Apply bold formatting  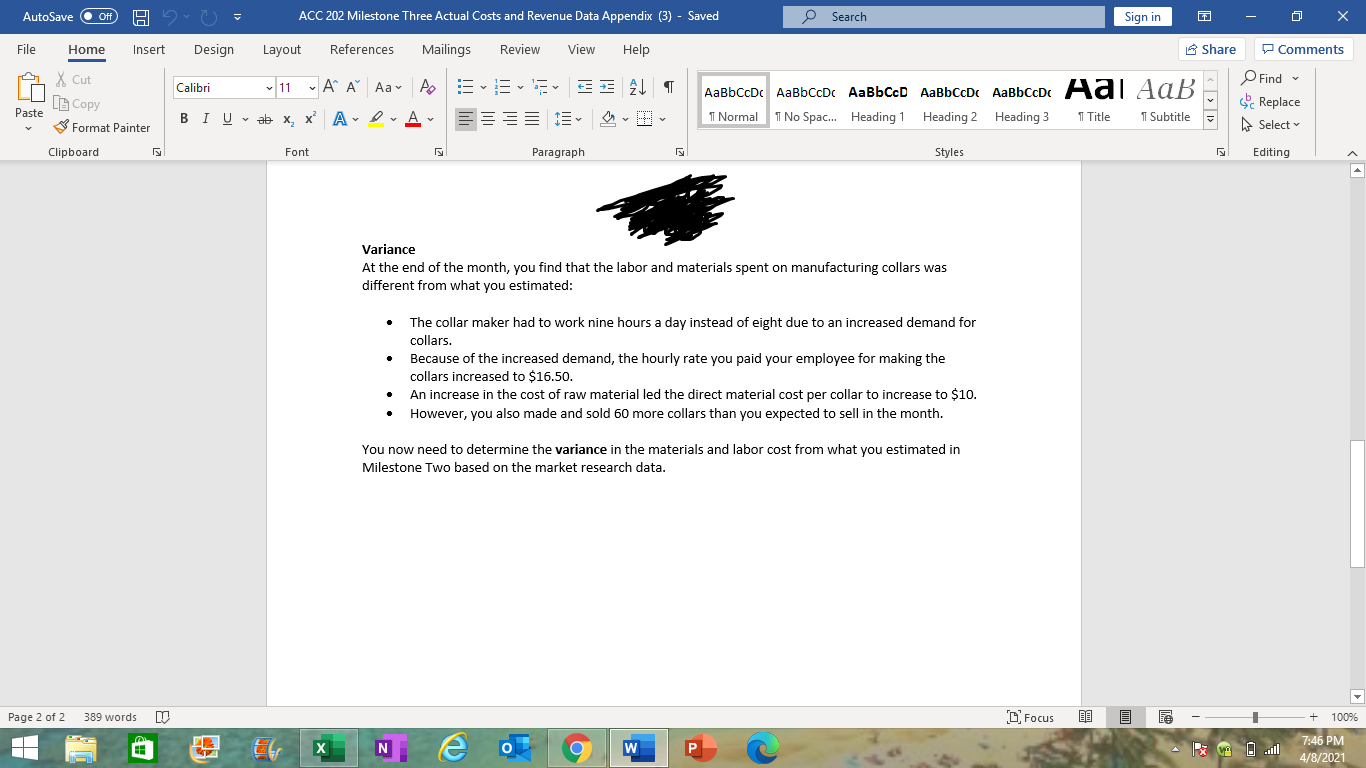point(184,118)
